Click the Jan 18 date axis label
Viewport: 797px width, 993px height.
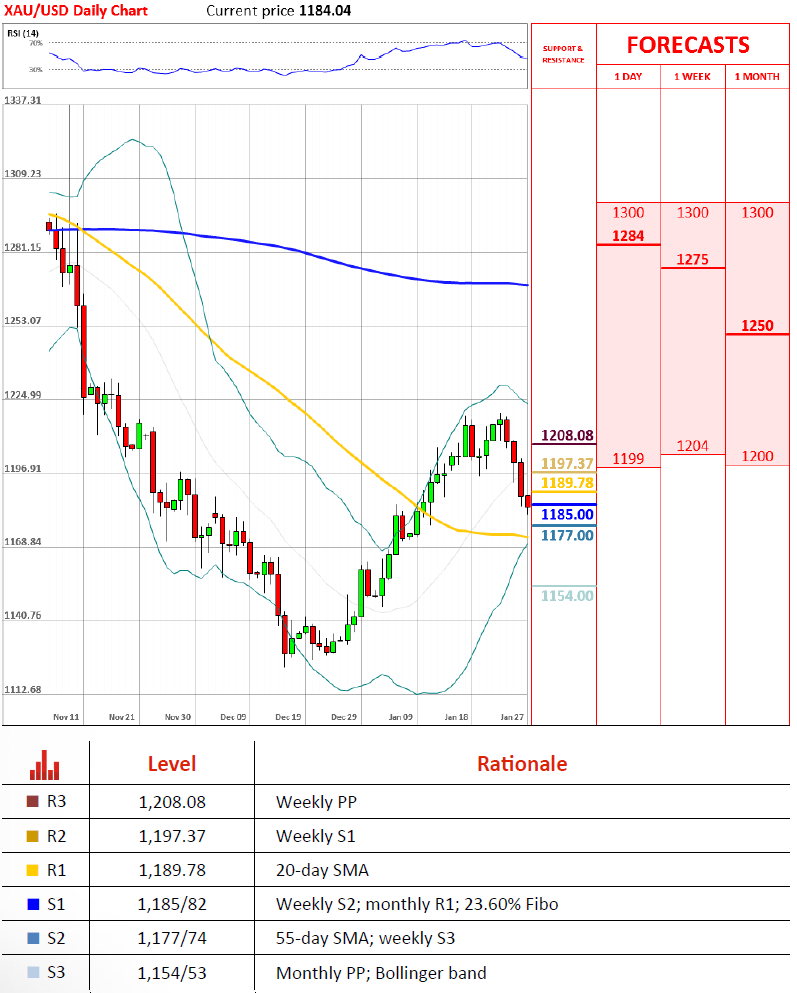point(456,717)
